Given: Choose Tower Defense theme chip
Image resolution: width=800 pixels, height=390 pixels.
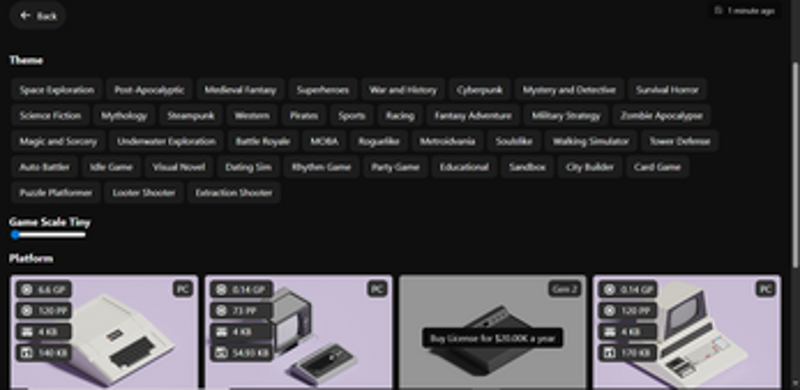Looking at the screenshot, I should [x=680, y=141].
